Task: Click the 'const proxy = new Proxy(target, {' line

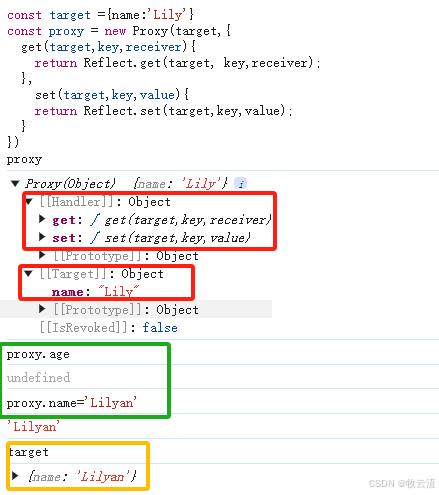Action: click(x=119, y=31)
